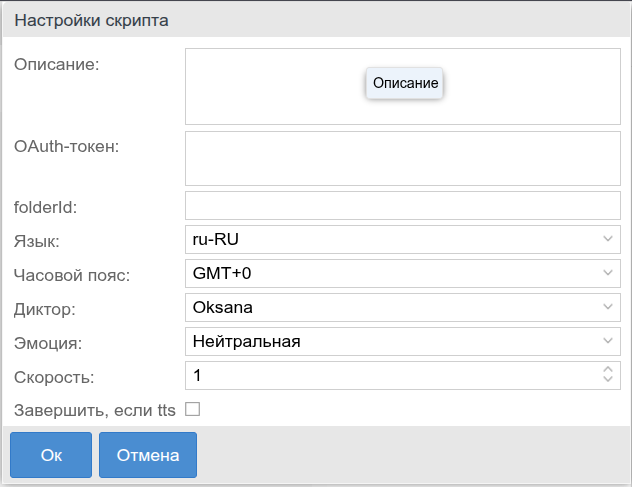Click the OAuth-токен: label text
632x487 pixels.
66,147
